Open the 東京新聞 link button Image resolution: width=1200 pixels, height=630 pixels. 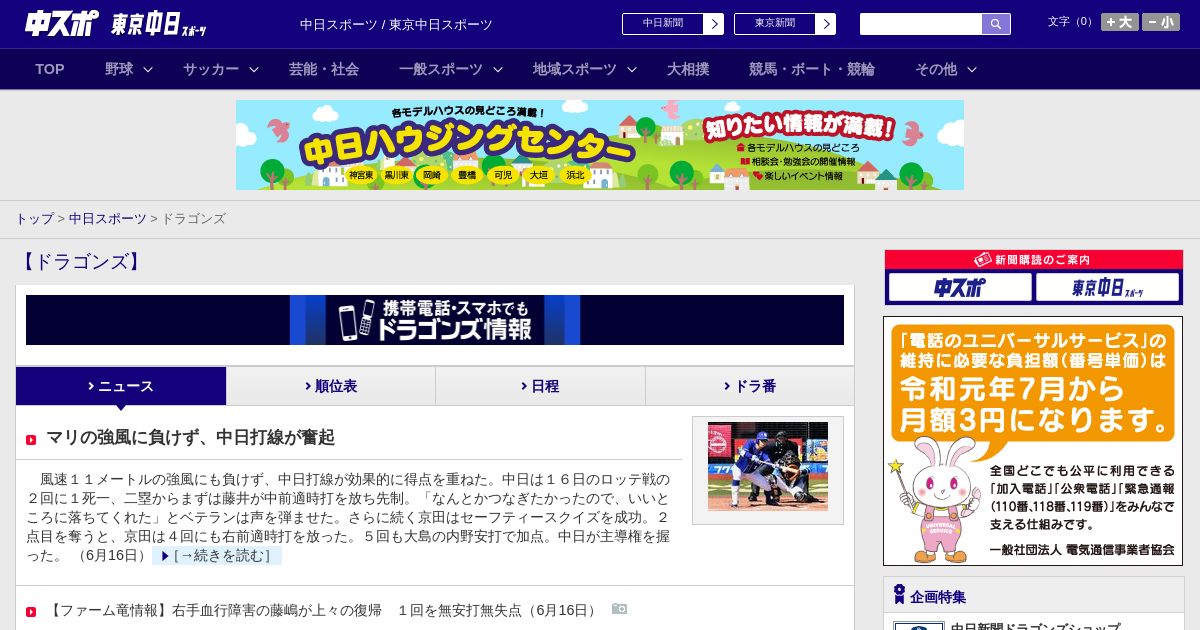coord(775,24)
